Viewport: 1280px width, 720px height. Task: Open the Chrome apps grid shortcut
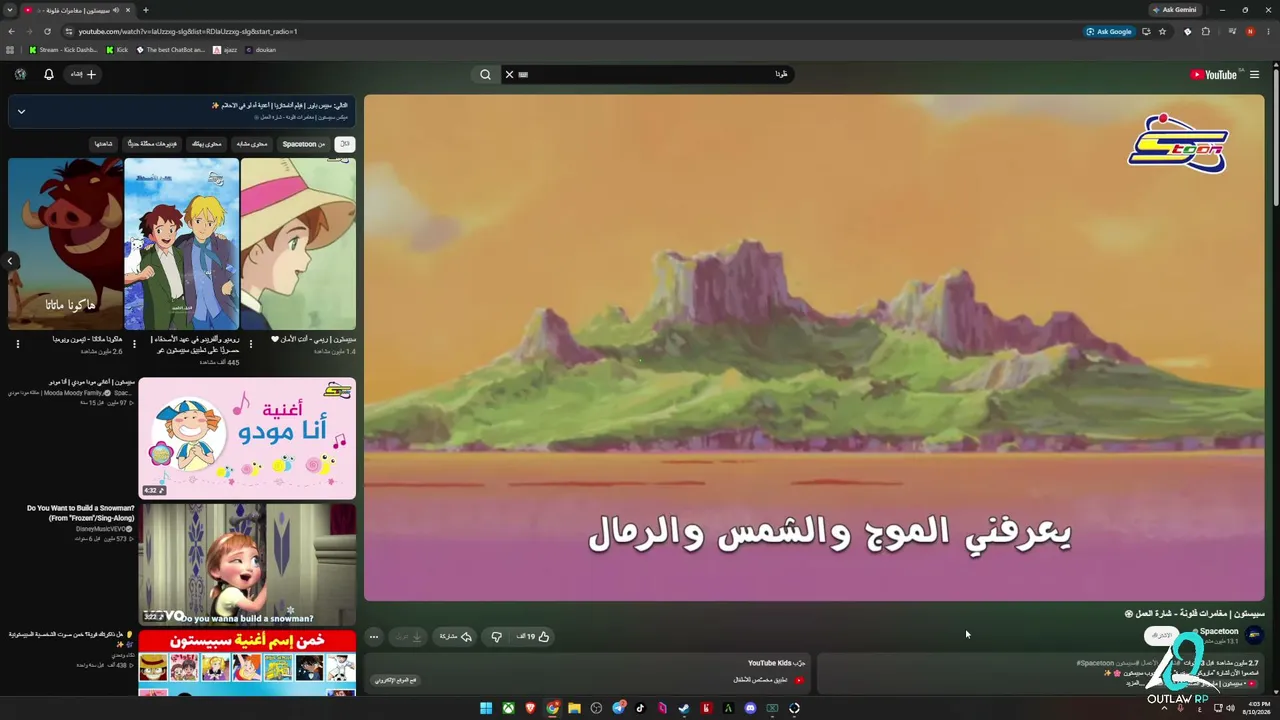click(11, 49)
